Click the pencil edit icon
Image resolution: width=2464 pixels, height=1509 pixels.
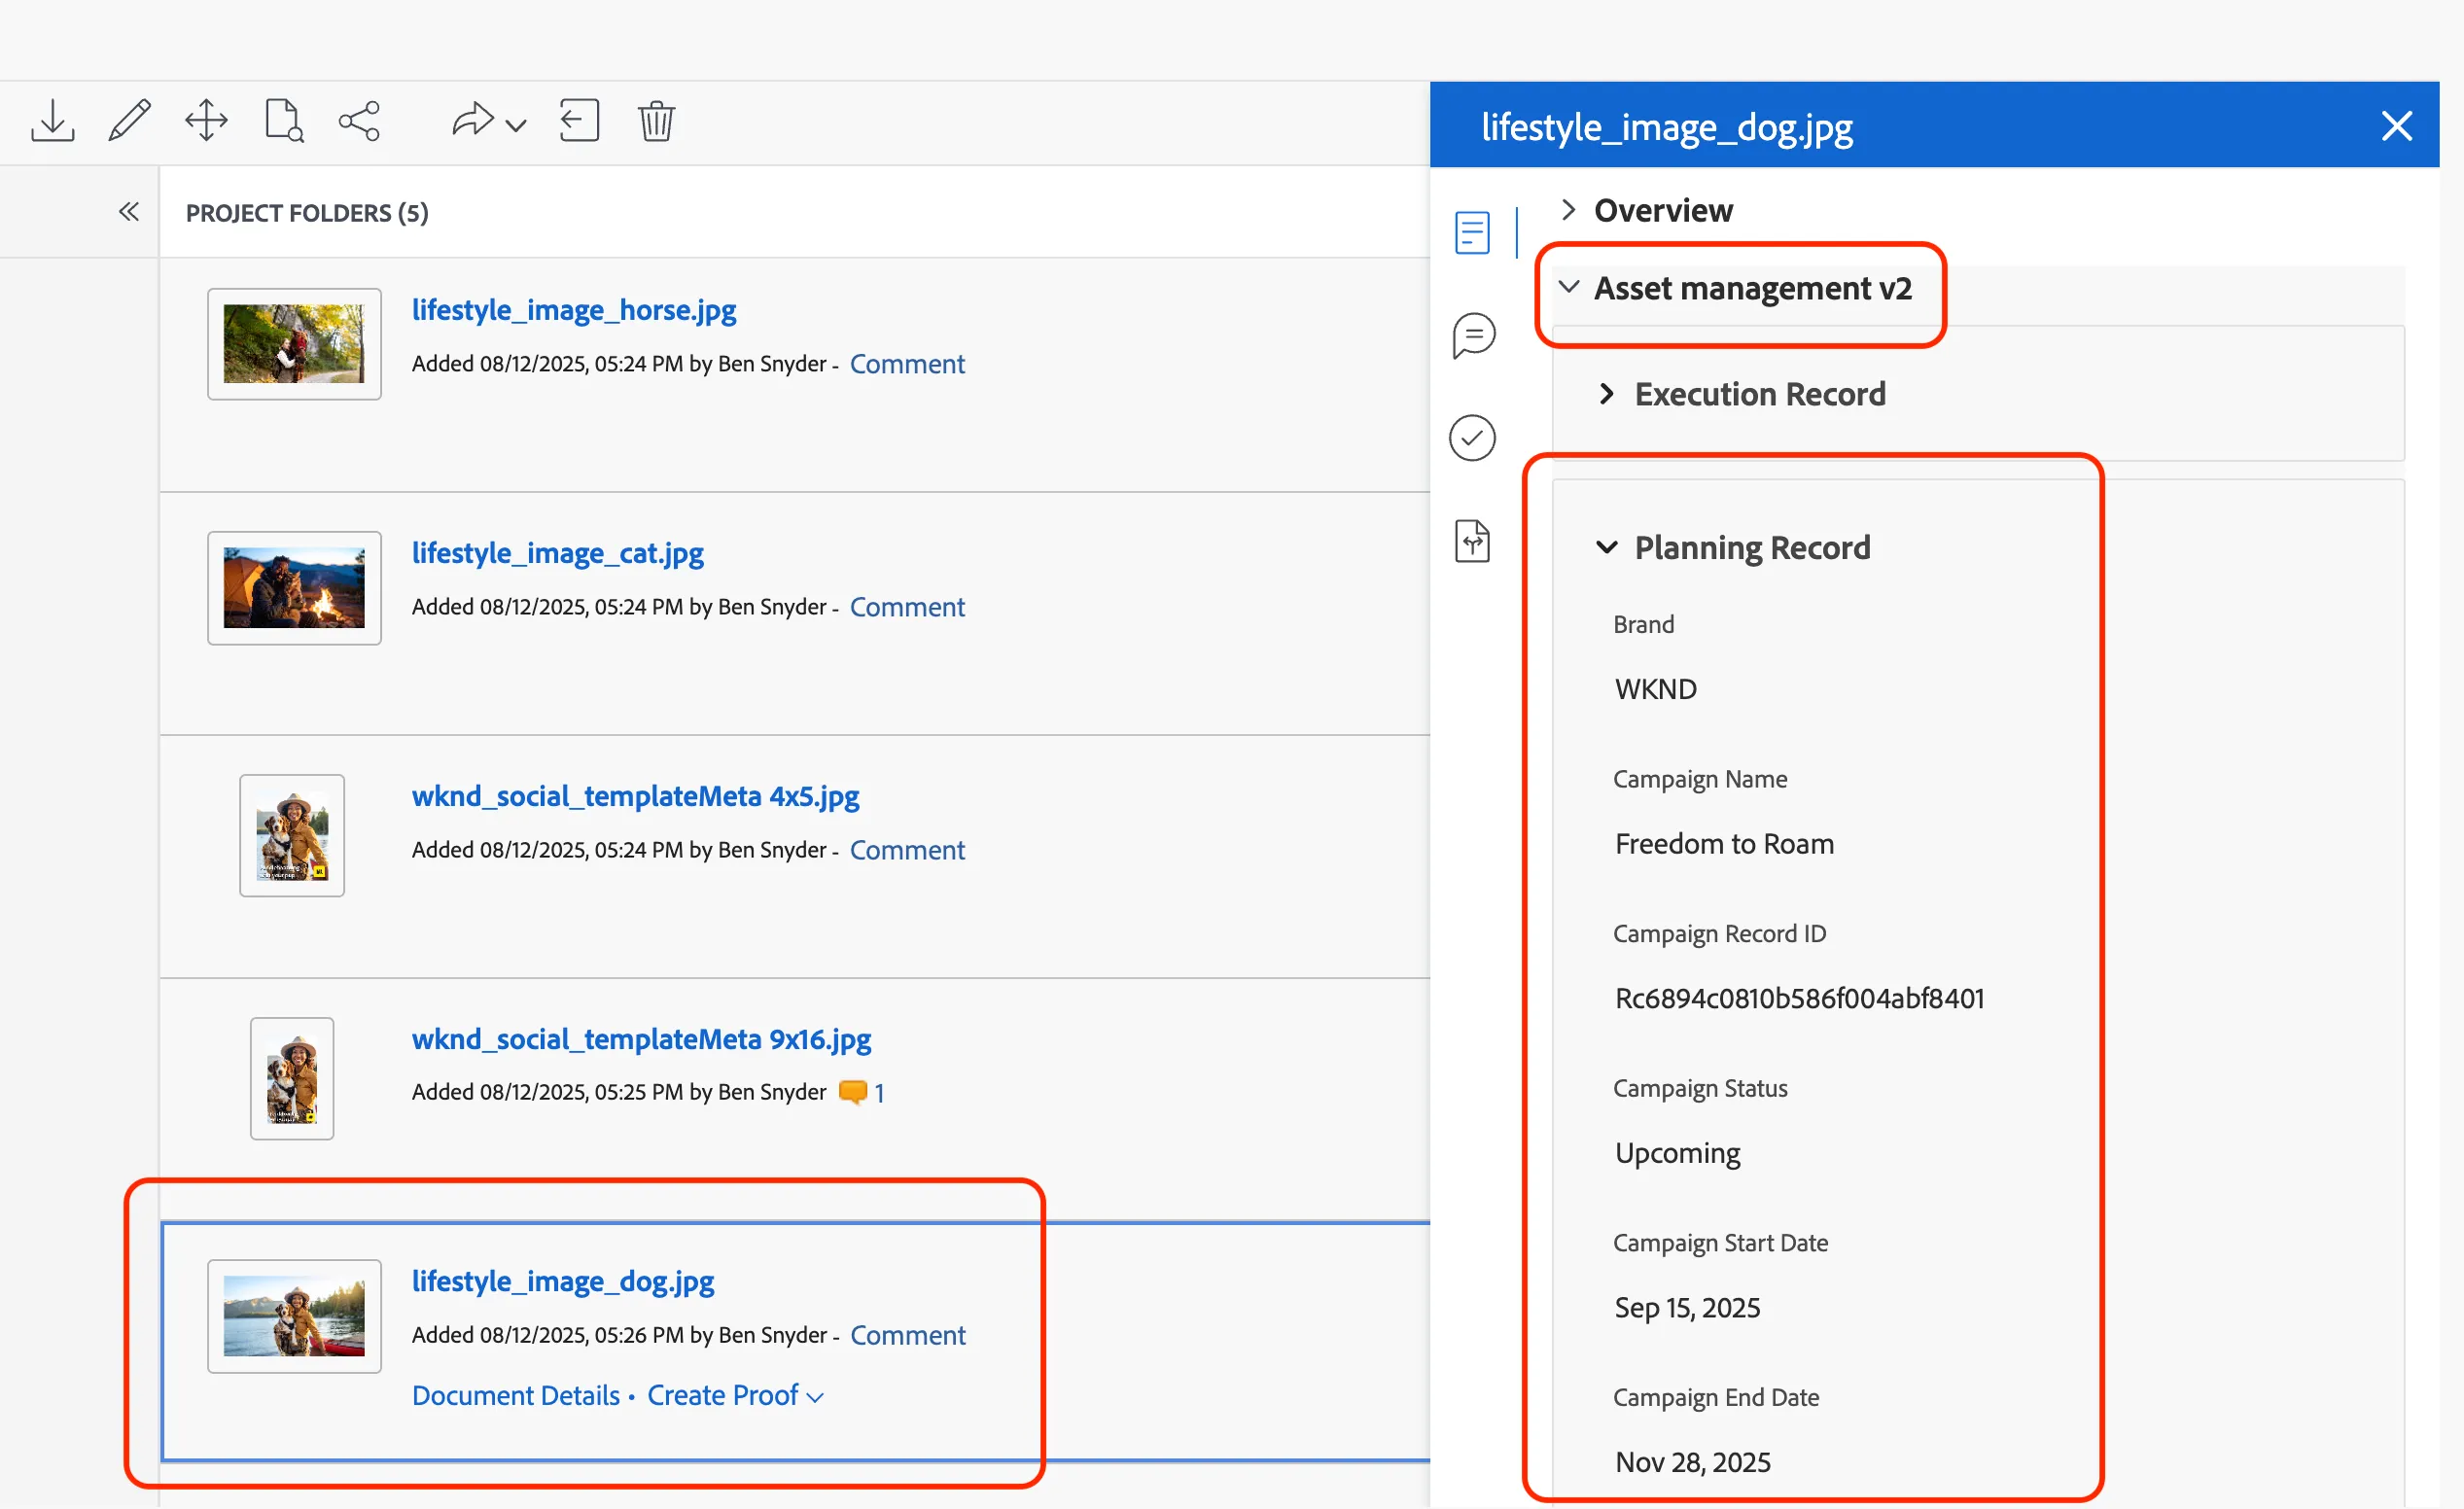(130, 122)
